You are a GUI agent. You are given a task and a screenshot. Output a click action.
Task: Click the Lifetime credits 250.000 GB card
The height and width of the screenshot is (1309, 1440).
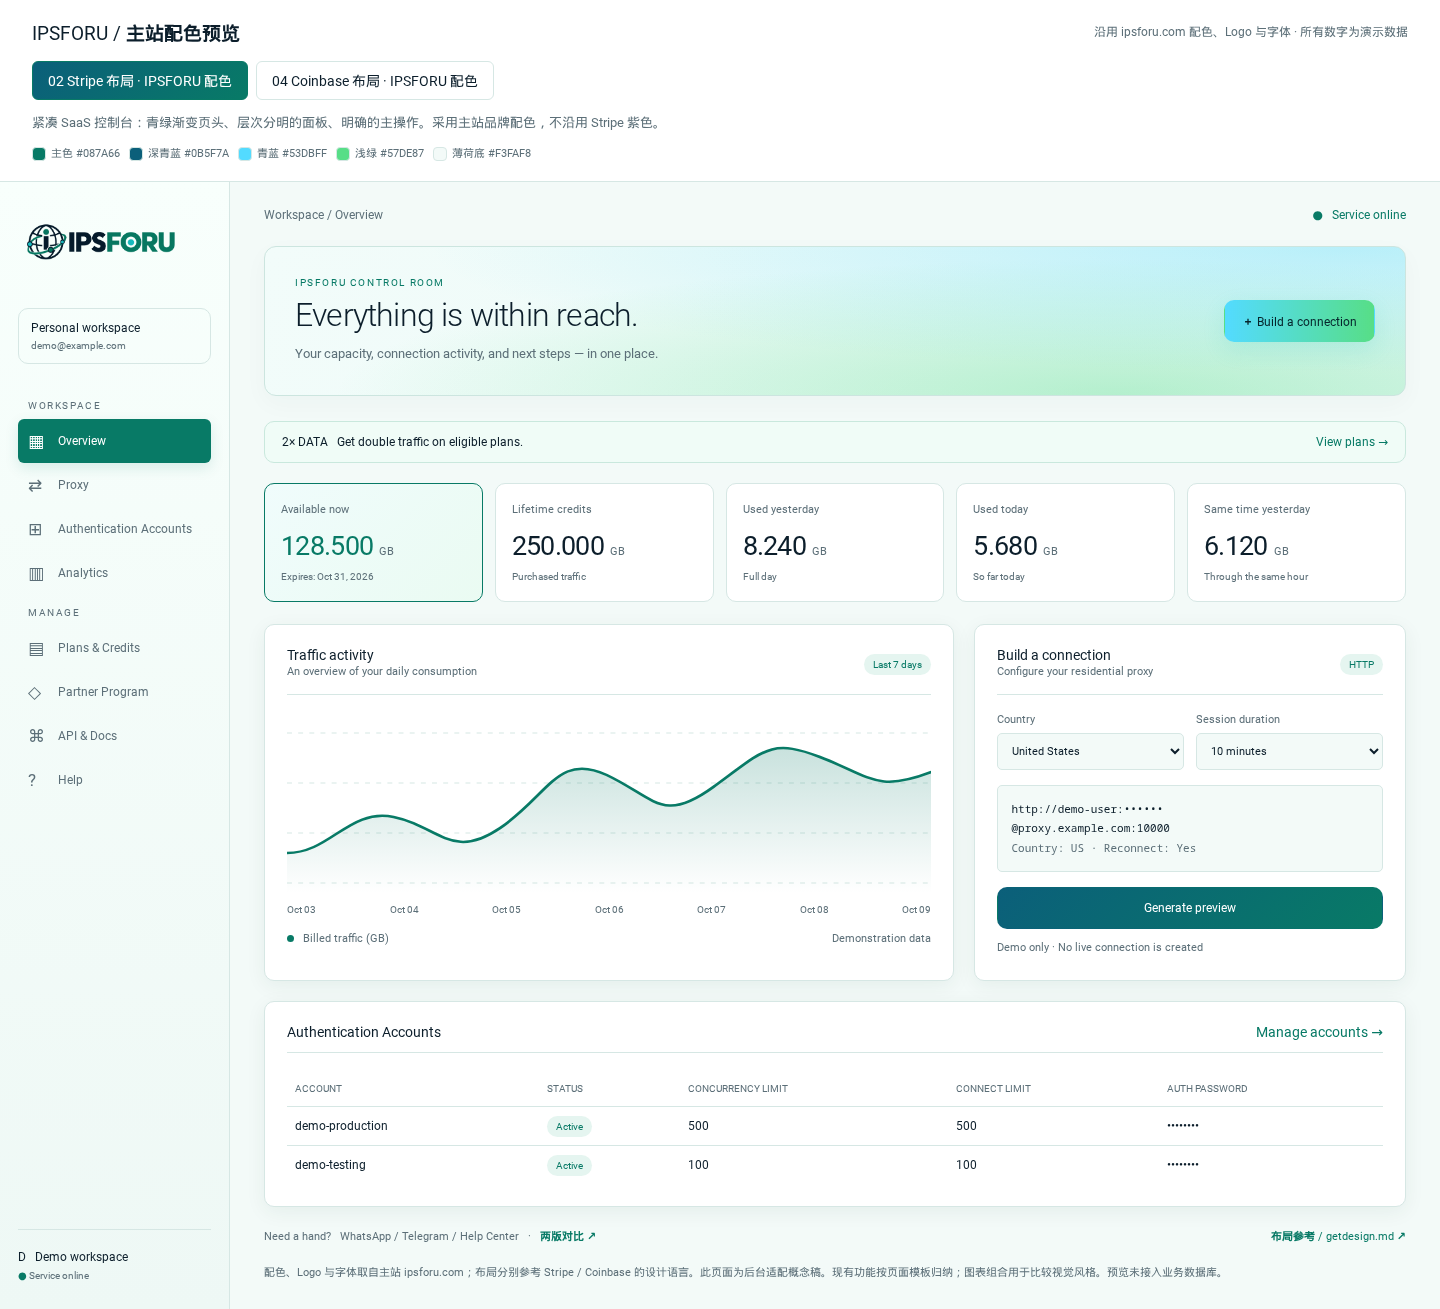(x=604, y=543)
